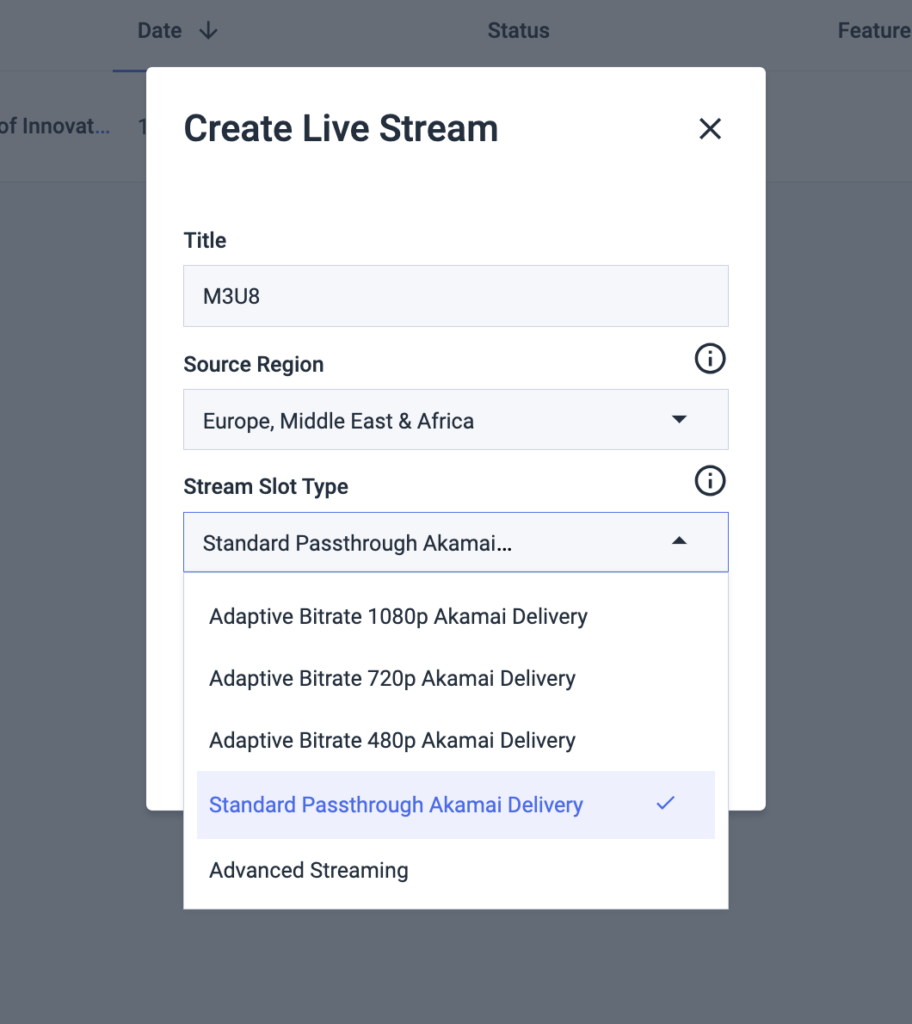Click the checkmark beside Standard Passthrough Akamai Delivery

[666, 803]
